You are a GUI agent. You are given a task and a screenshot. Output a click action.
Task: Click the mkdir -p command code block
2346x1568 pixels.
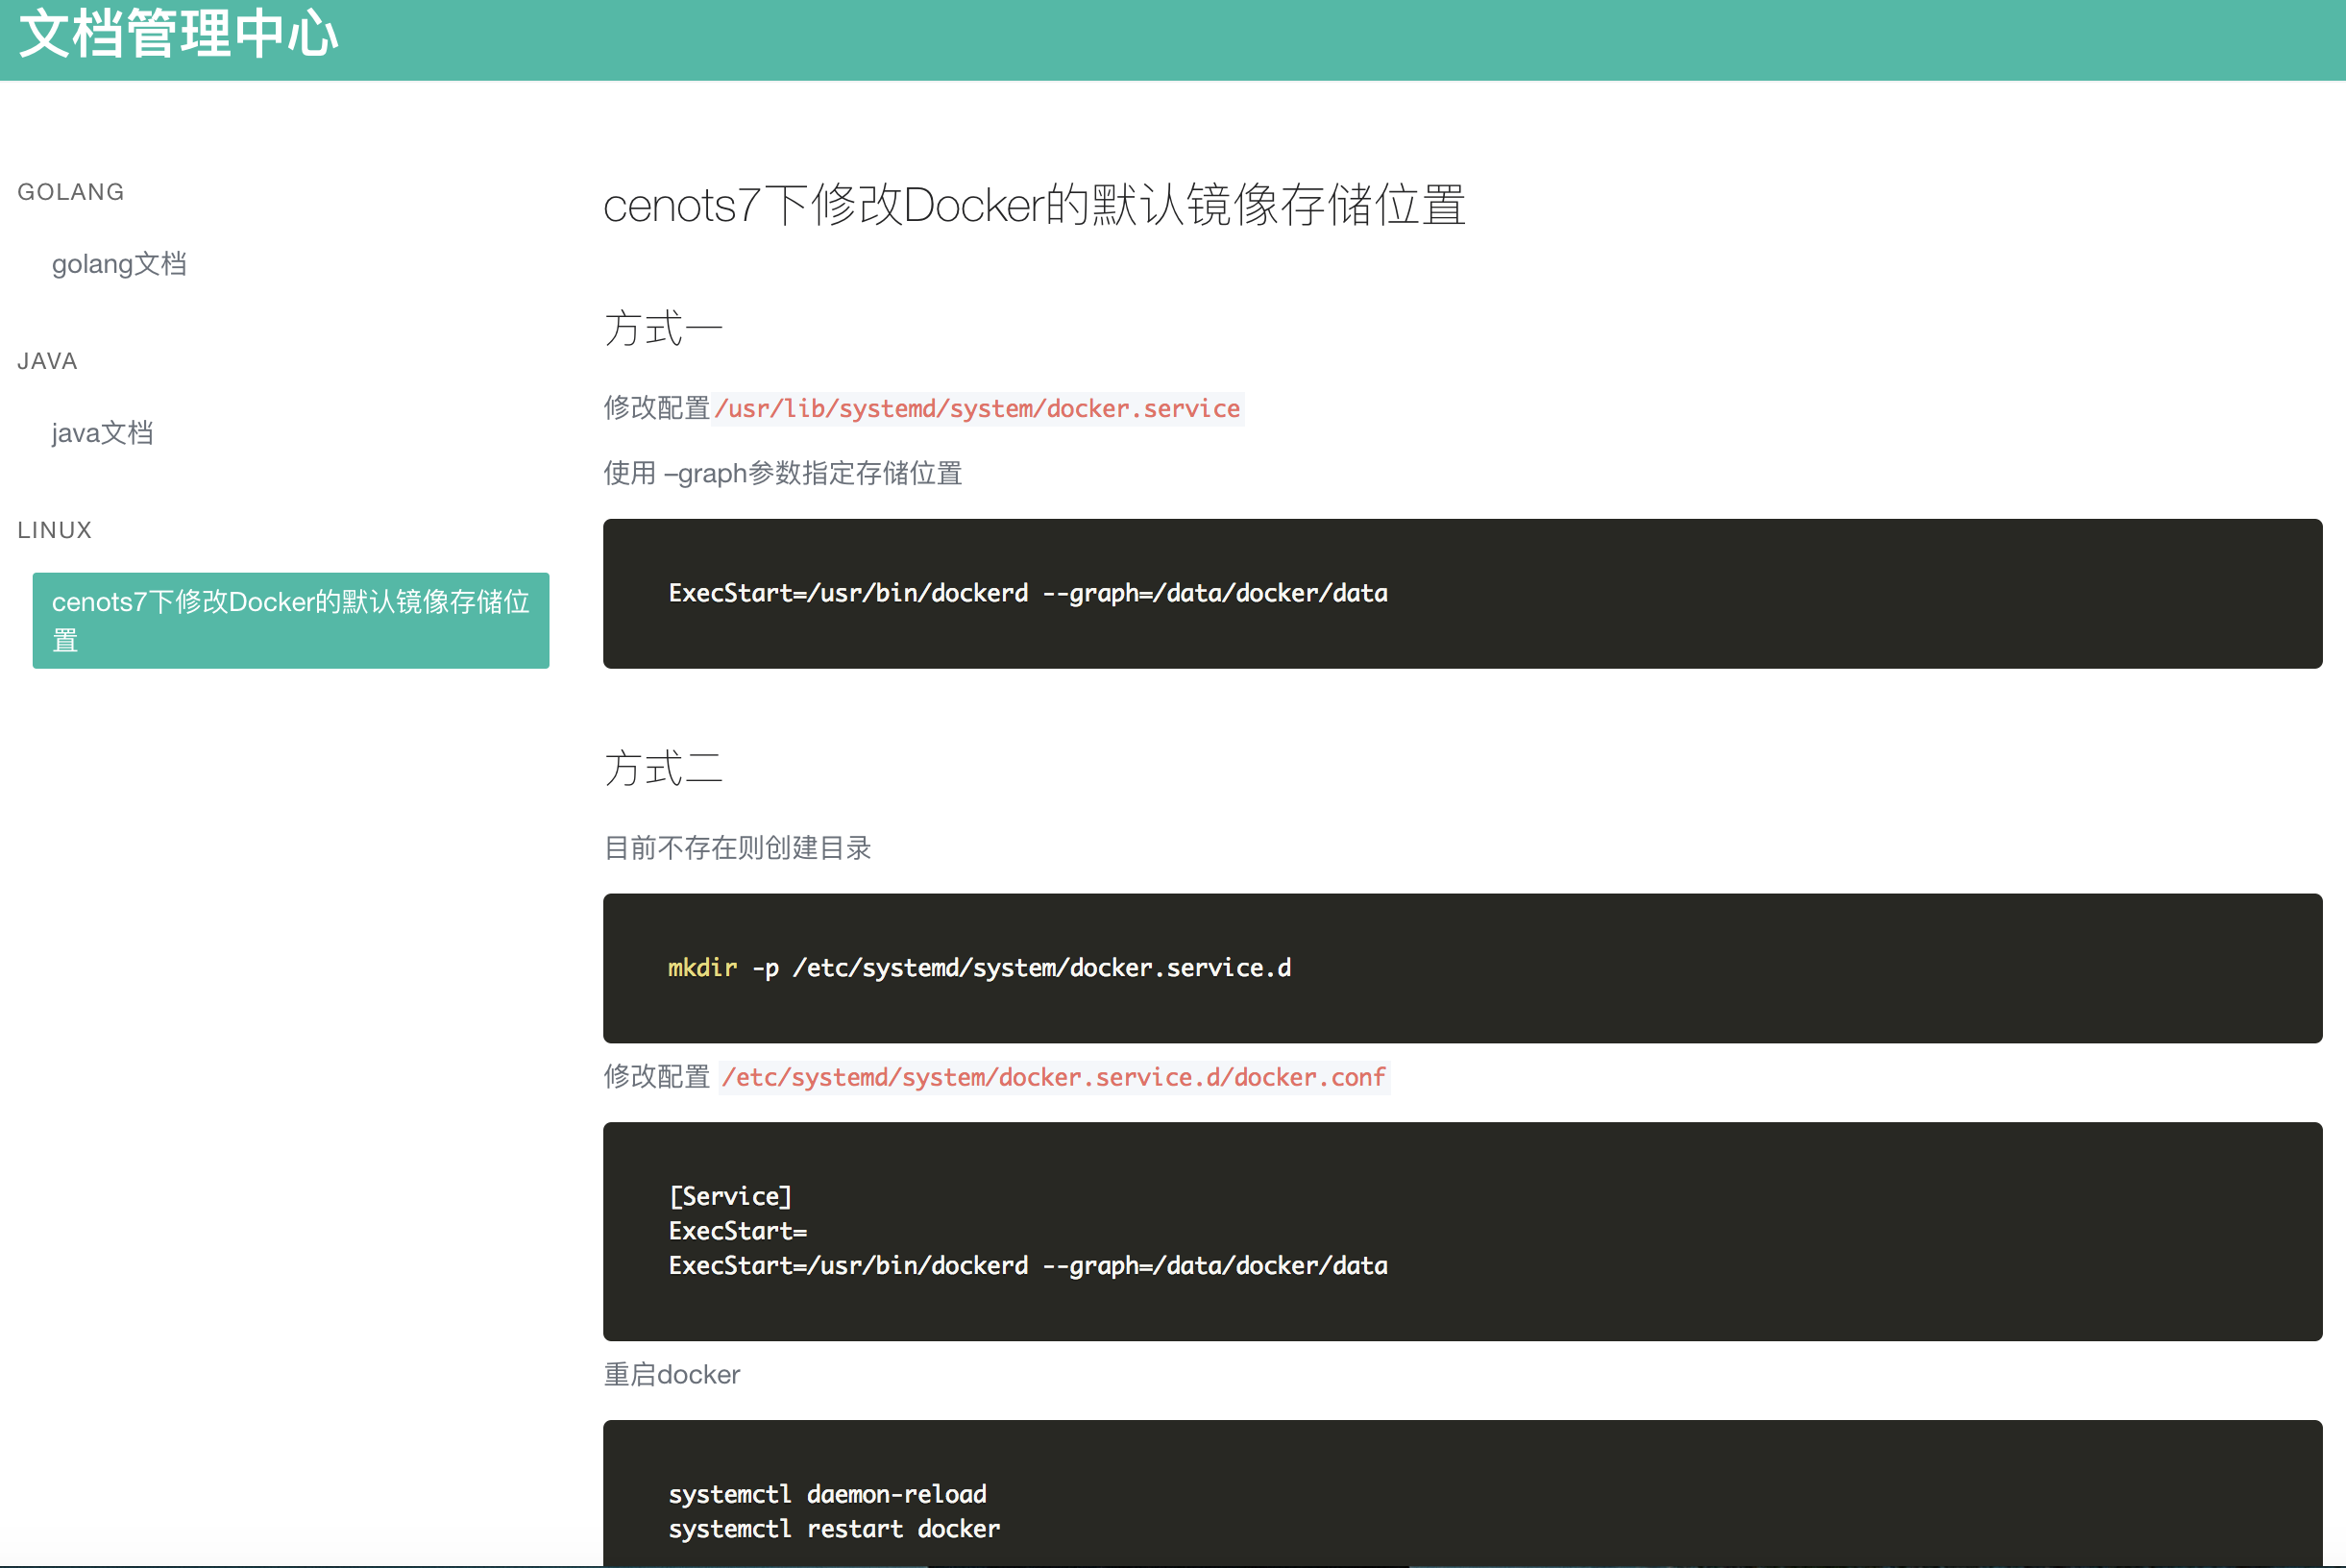click(x=979, y=968)
